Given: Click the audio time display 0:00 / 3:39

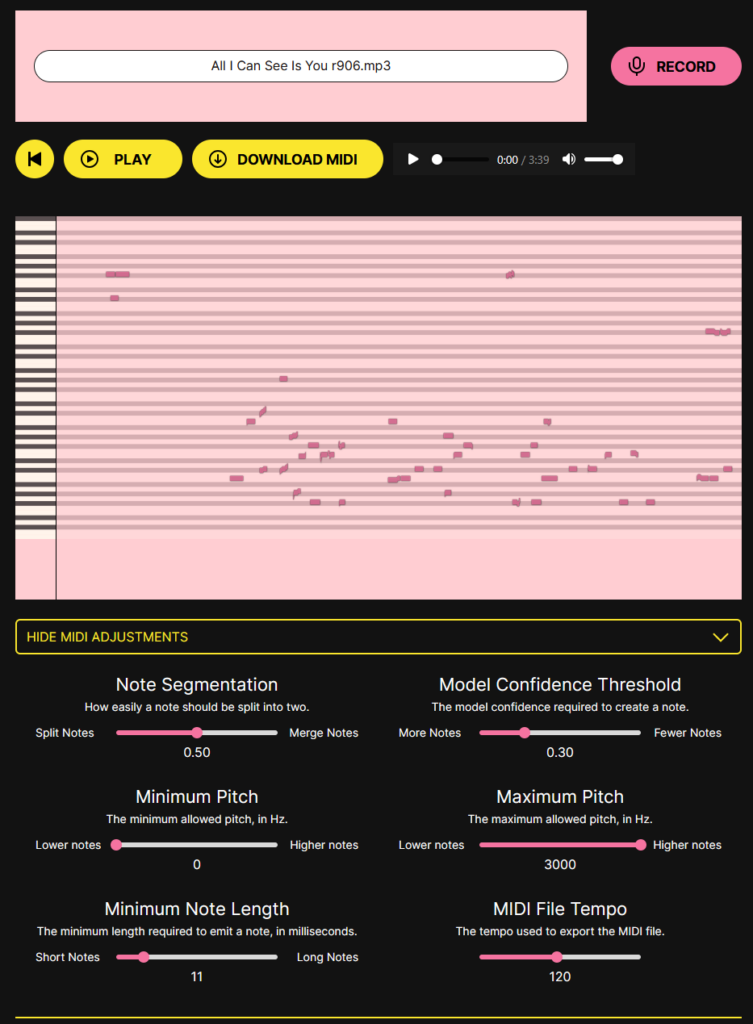Looking at the screenshot, I should coord(523,160).
